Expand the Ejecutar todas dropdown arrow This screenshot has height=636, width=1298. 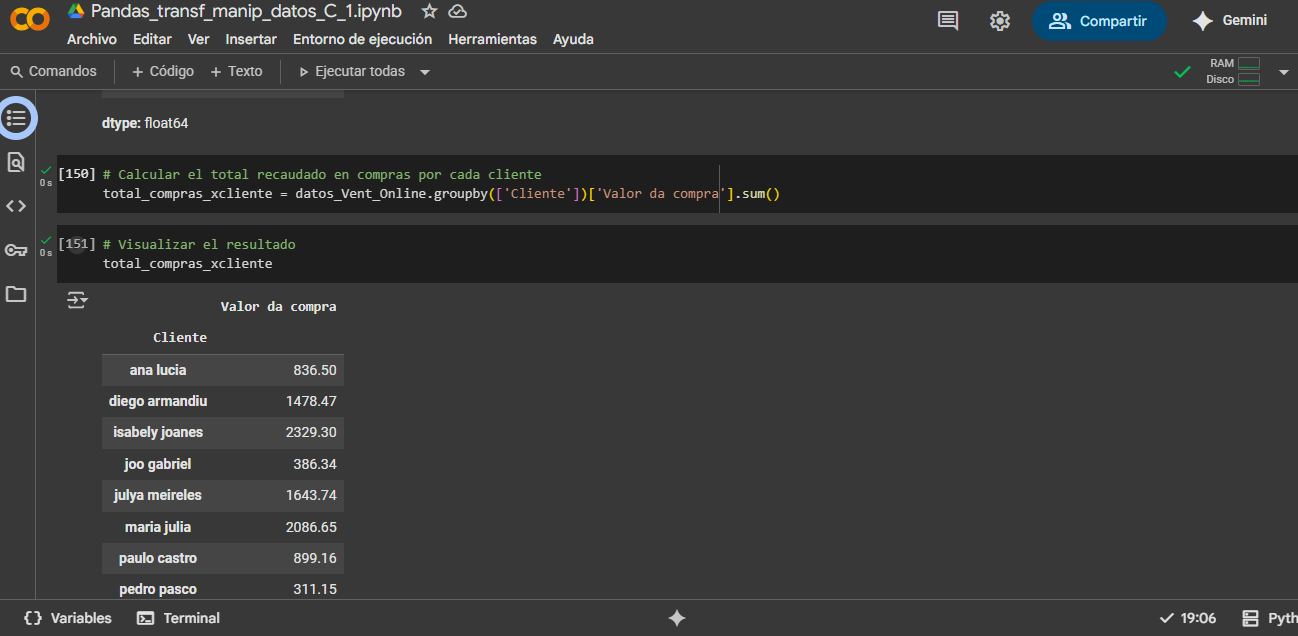pyautogui.click(x=425, y=72)
